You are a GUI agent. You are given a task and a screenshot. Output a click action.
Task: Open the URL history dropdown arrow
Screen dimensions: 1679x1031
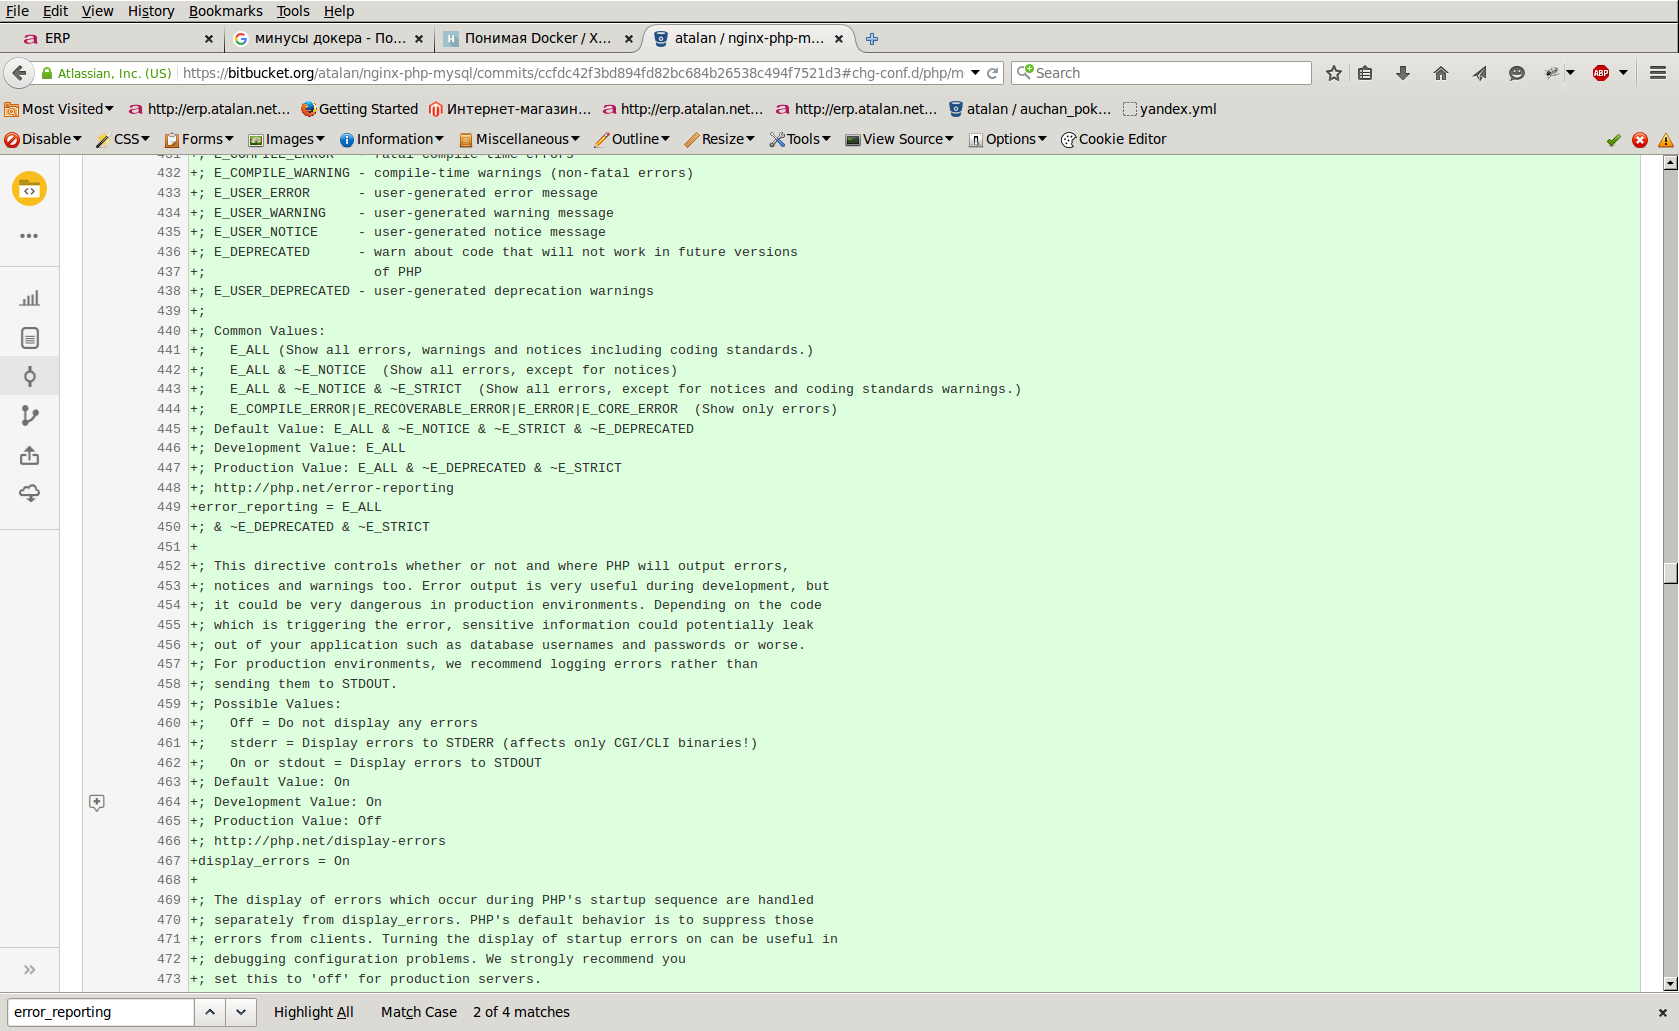coord(975,73)
